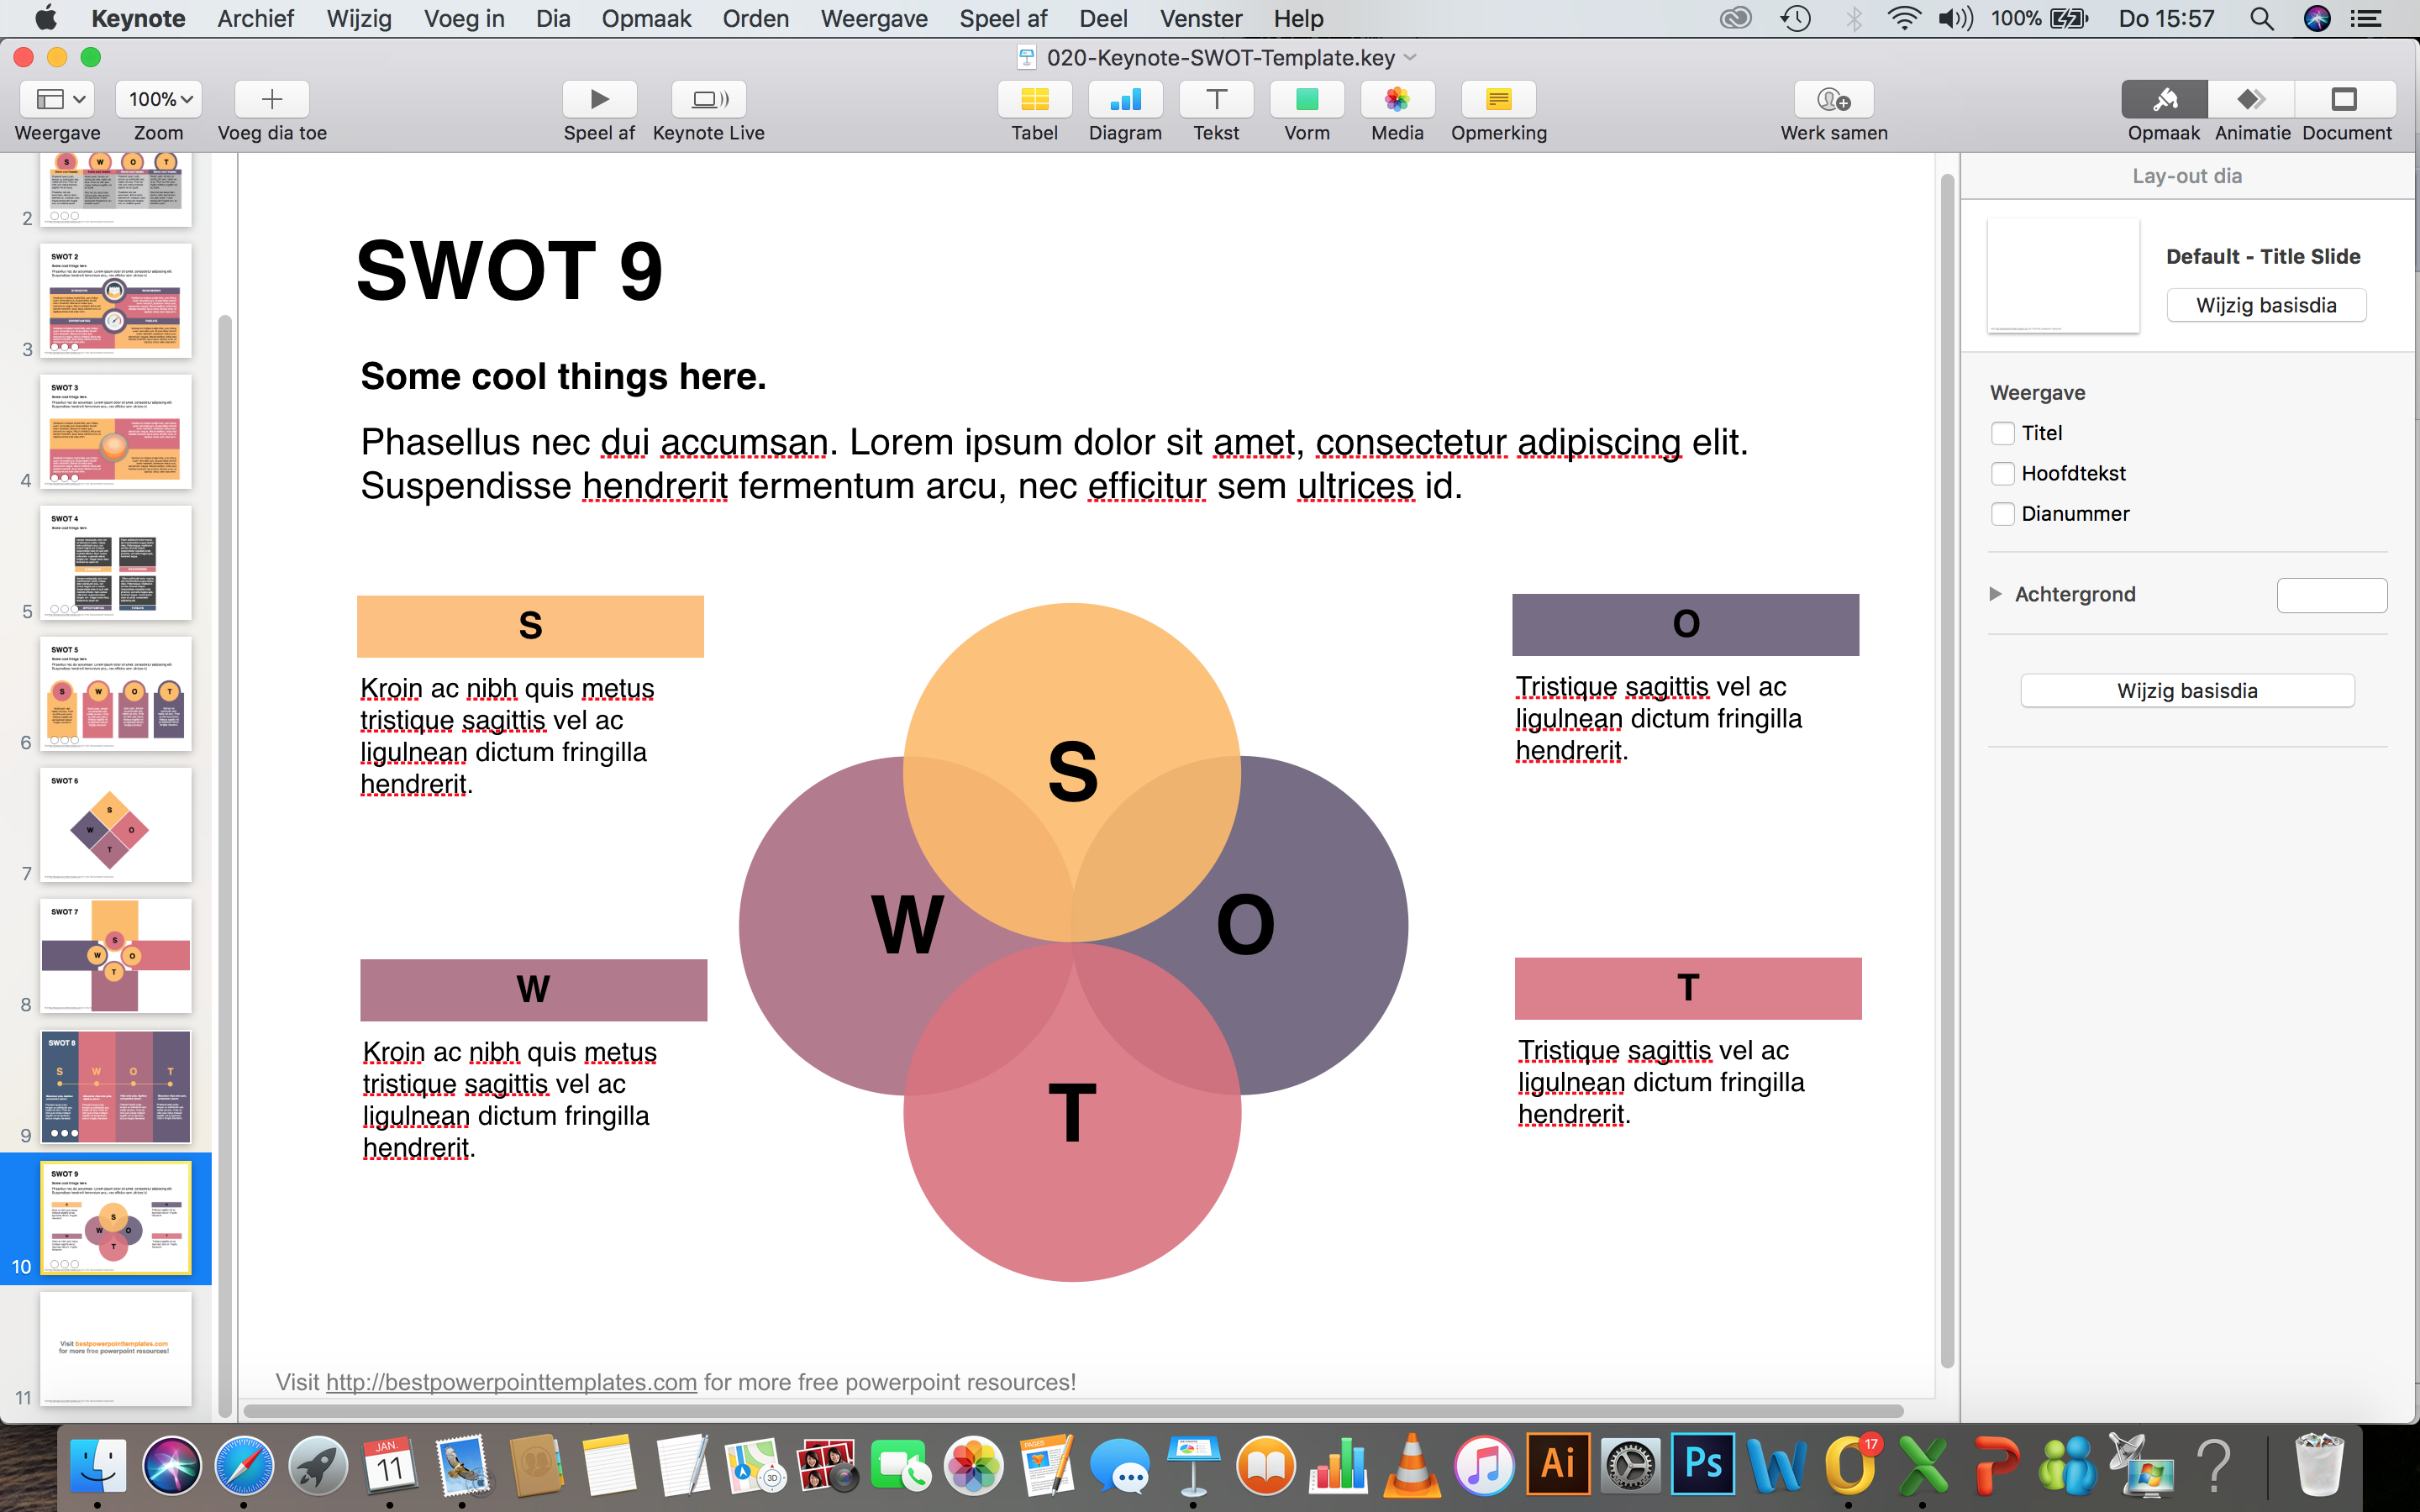Click the Diagram chart icon

[x=1125, y=99]
